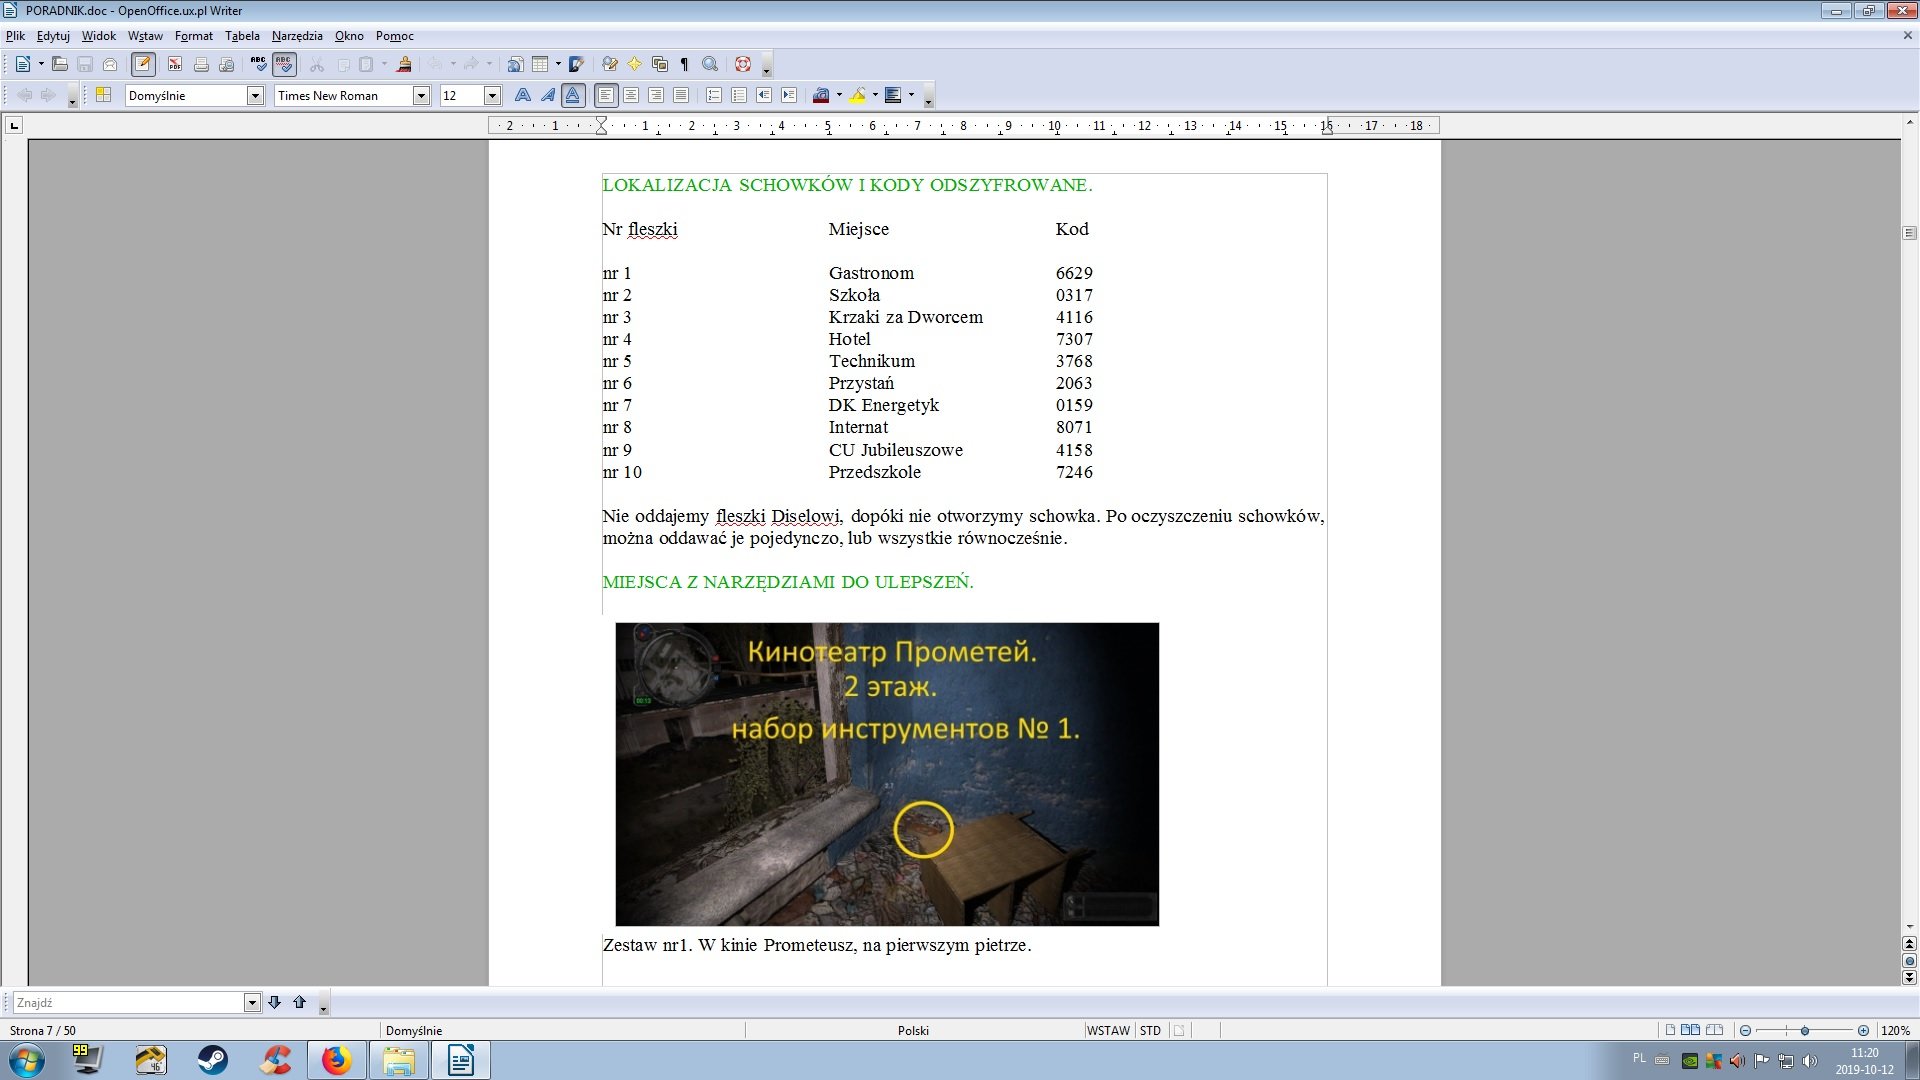Image resolution: width=1920 pixels, height=1080 pixels.
Task: Open the Znajdź field history dropdown
Action: click(x=252, y=1002)
